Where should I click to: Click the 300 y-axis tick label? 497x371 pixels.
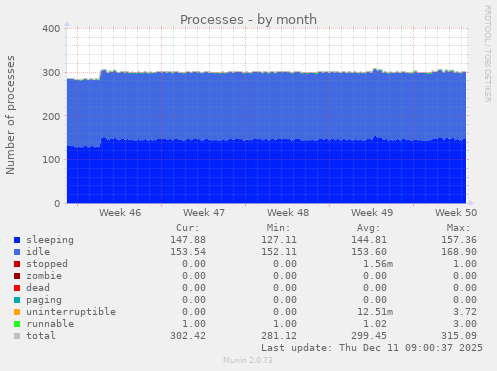tap(51, 73)
